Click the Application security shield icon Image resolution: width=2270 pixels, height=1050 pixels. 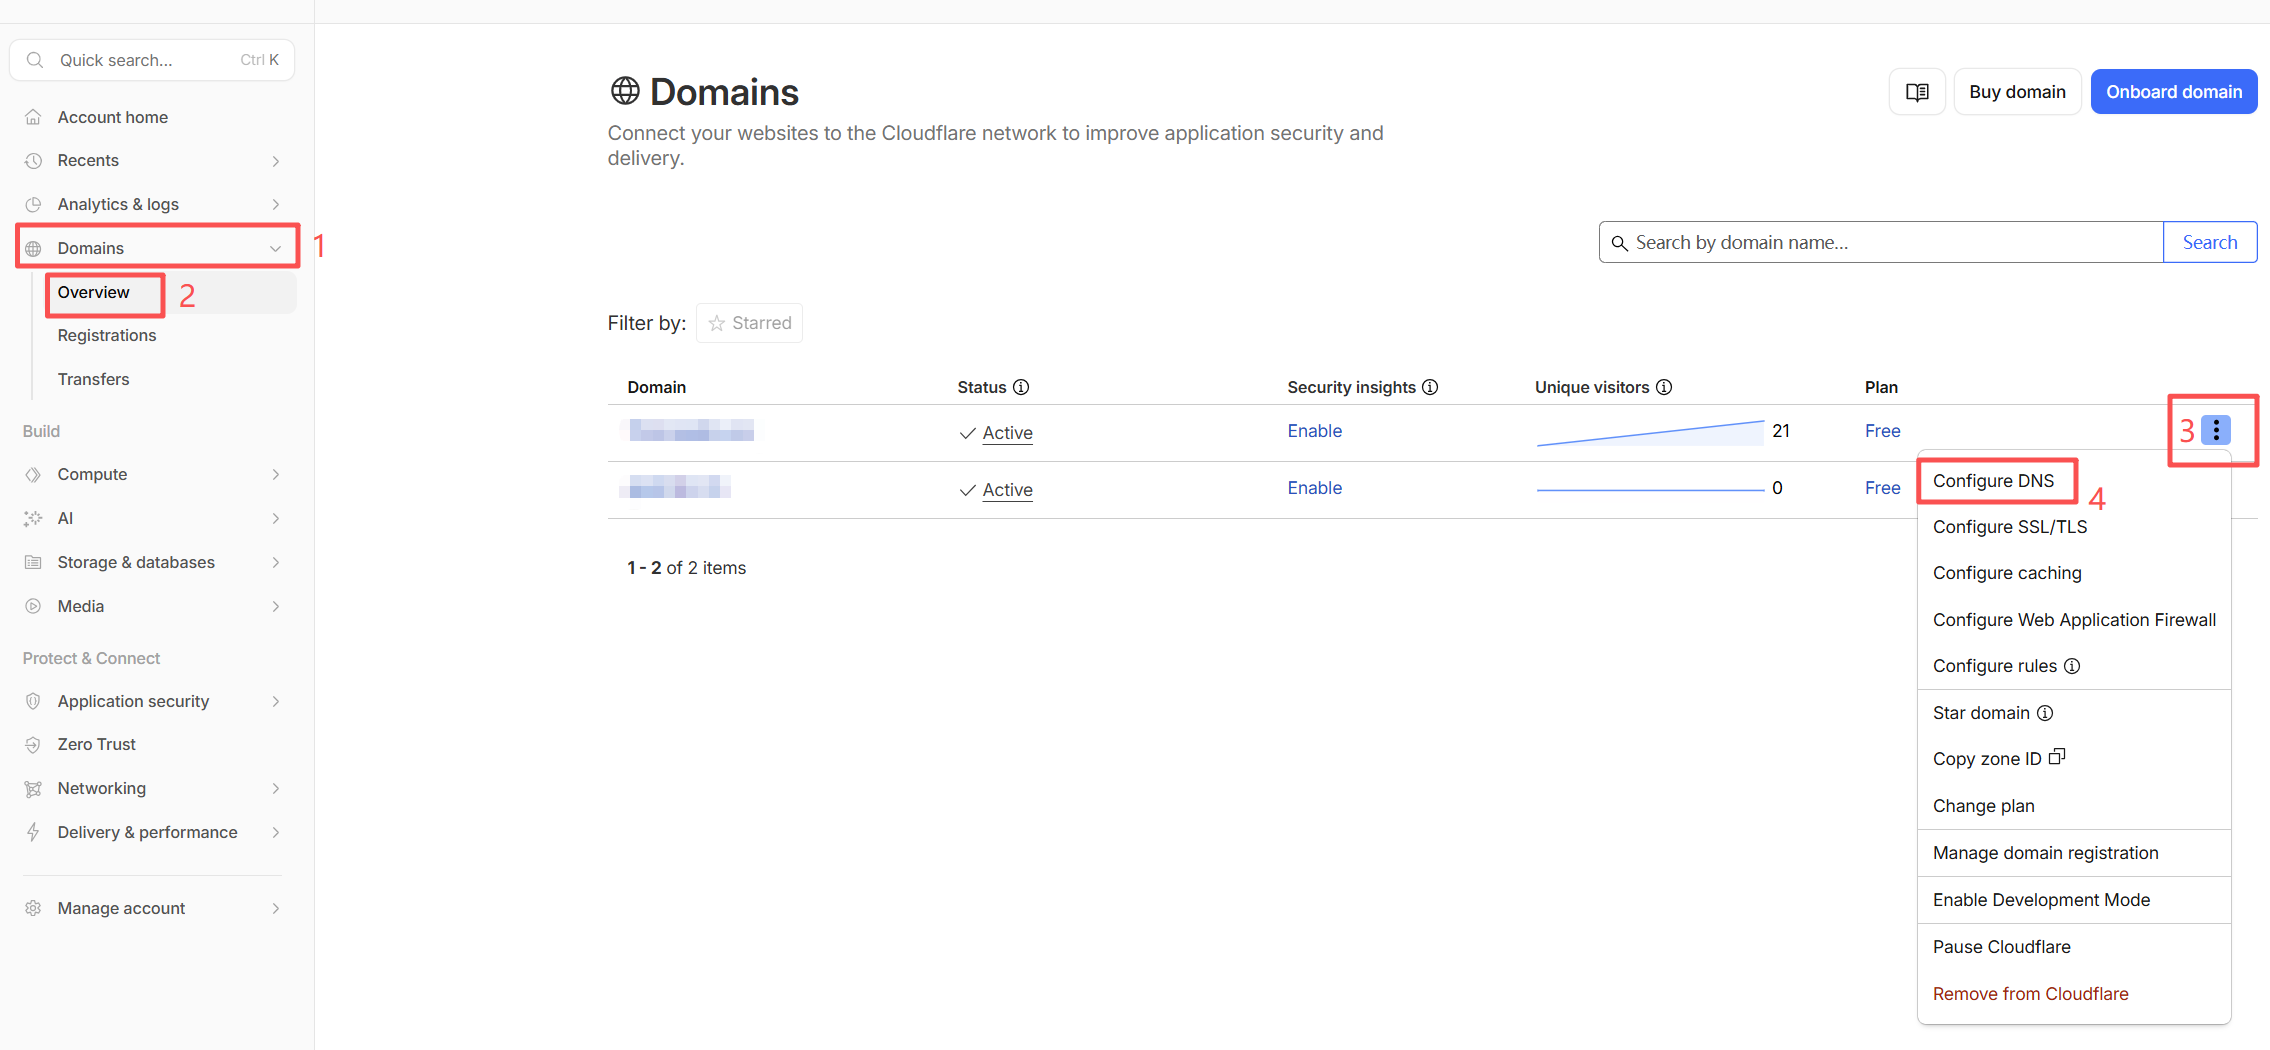point(33,701)
